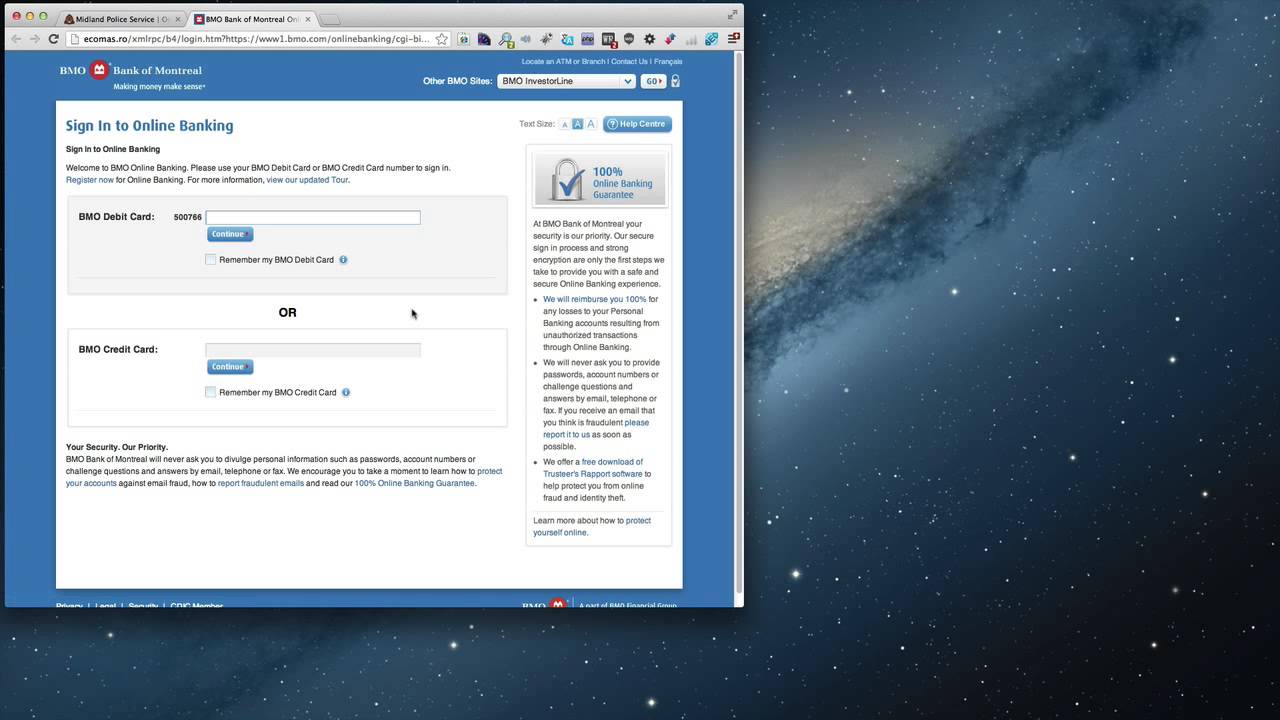Switch language via Français link
The width and height of the screenshot is (1280, 720).
click(668, 61)
